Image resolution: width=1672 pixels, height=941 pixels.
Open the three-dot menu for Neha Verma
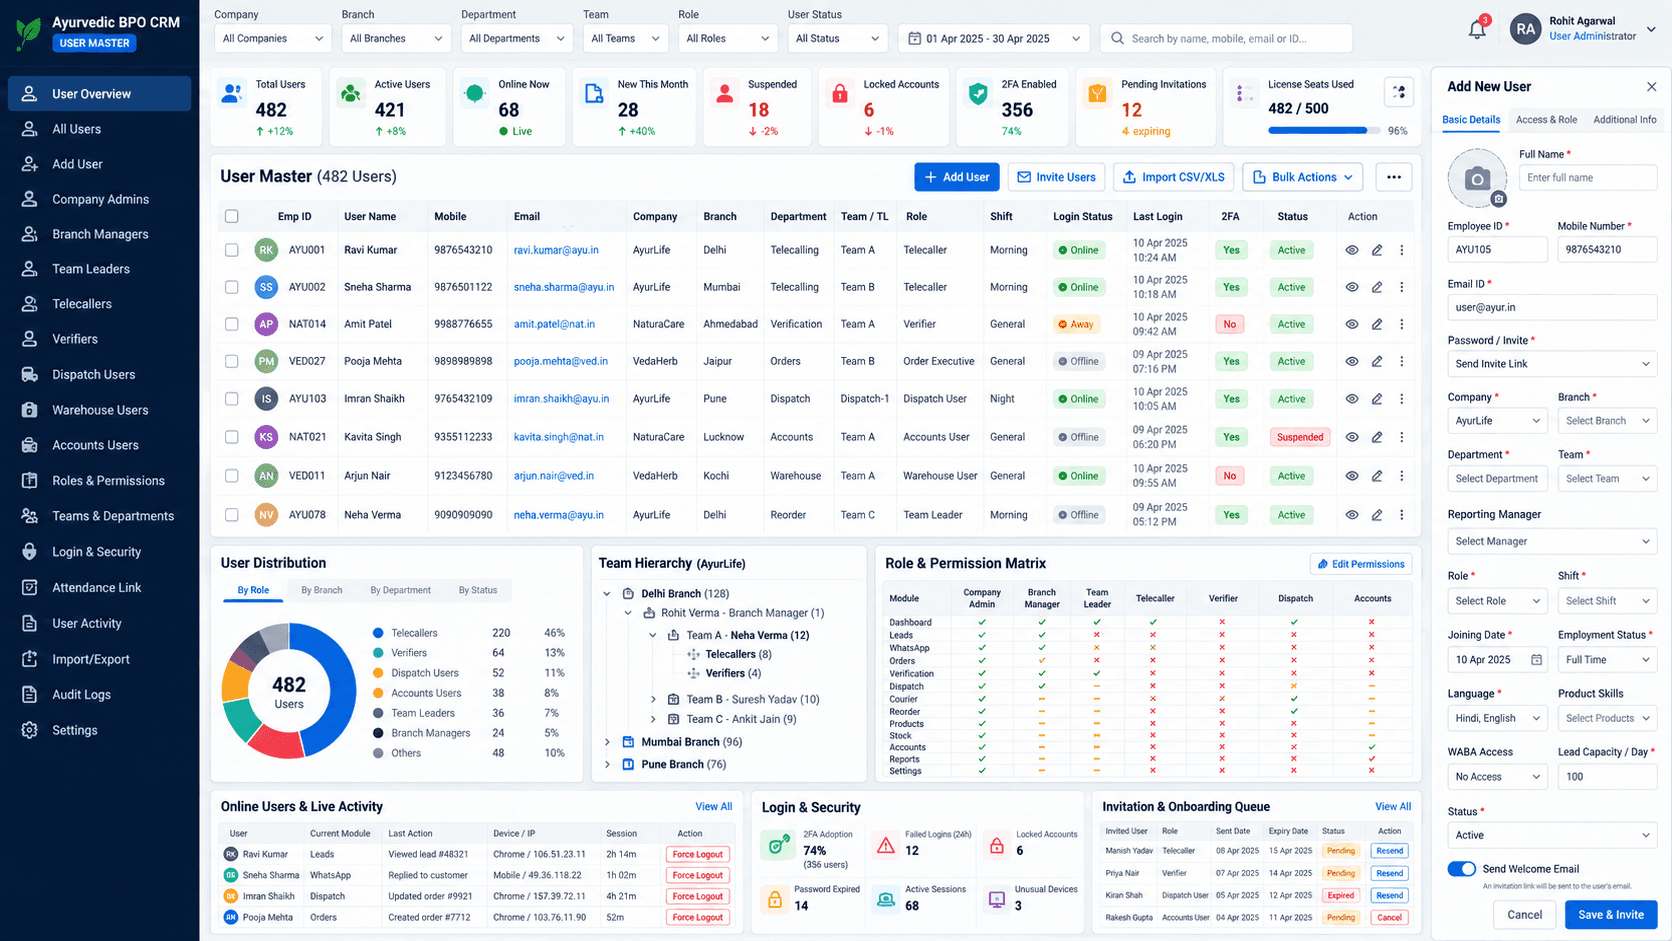1402,515
